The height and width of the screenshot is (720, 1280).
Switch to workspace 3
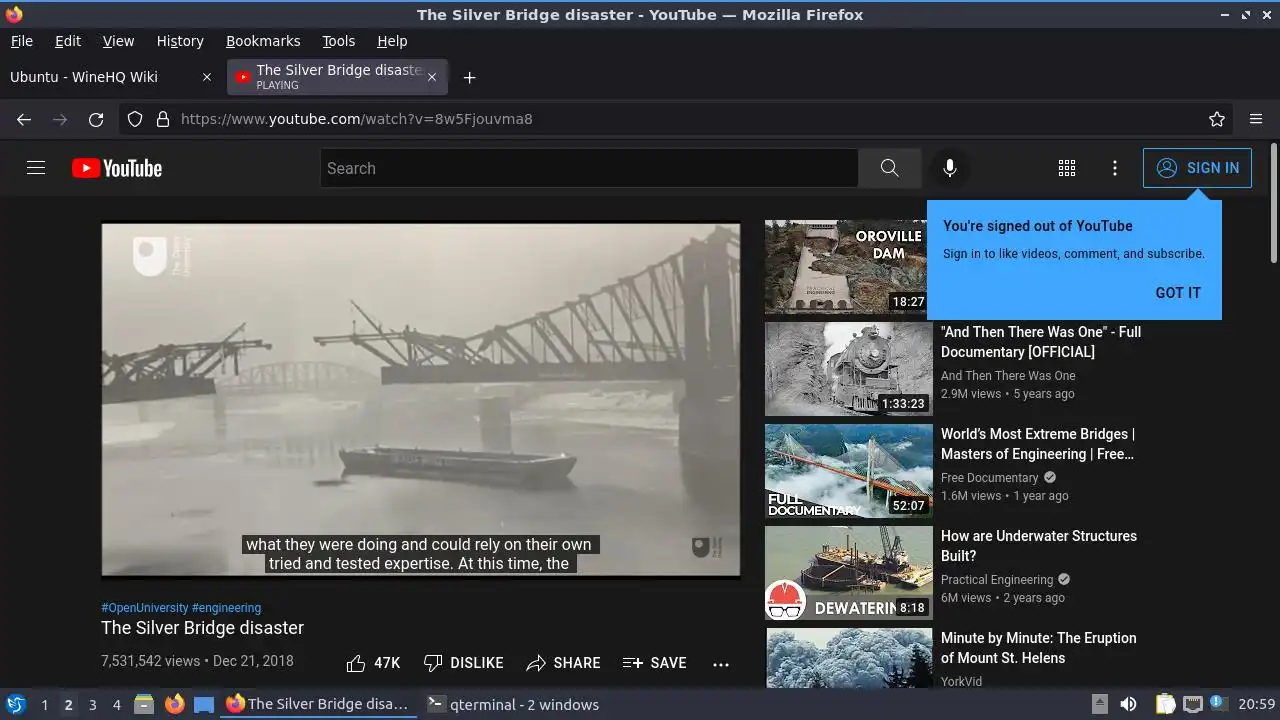pyautogui.click(x=92, y=705)
